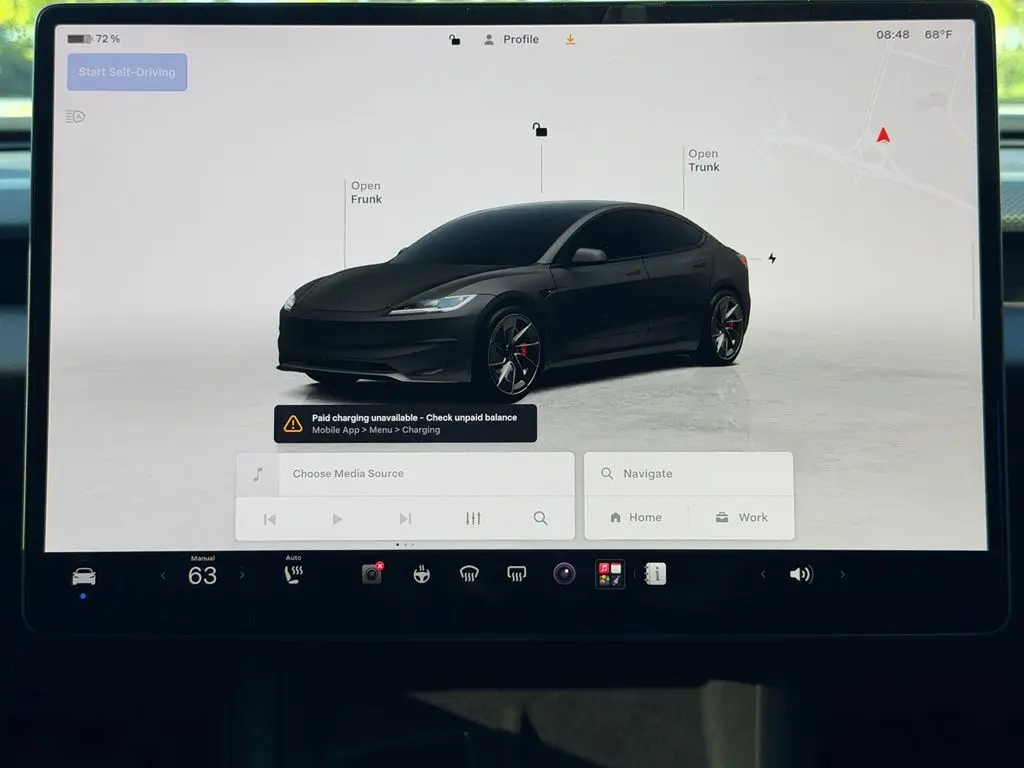Toggle the front windshield defrost icon
Screen dimensions: 1024x768
click(x=469, y=574)
